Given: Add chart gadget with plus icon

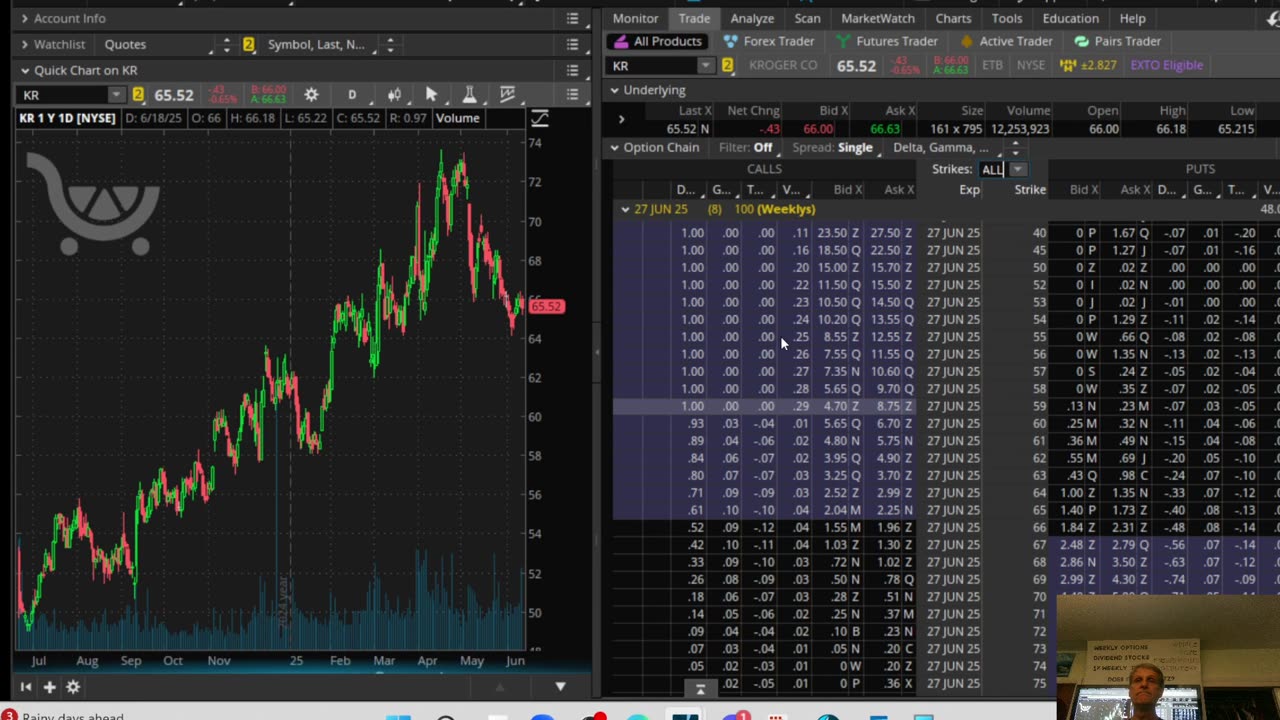Looking at the screenshot, I should 49,687.
